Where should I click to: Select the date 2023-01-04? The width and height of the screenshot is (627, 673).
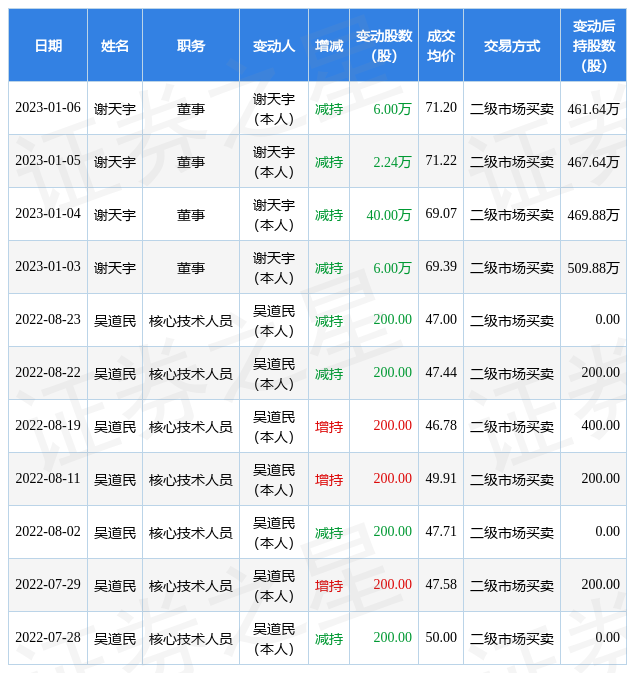48,213
